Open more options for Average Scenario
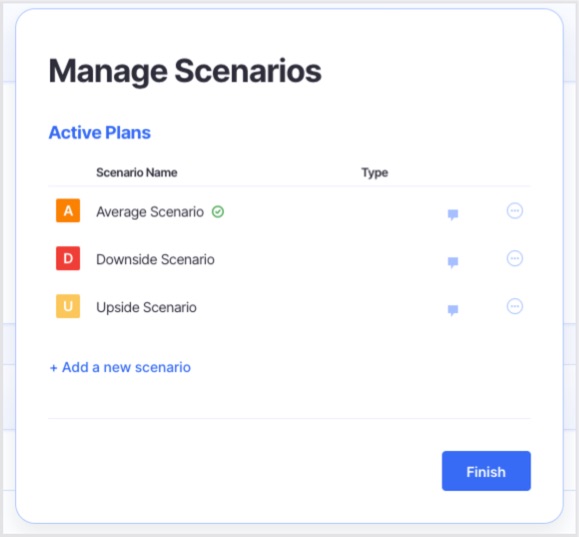This screenshot has height=537, width=579. pos(514,211)
